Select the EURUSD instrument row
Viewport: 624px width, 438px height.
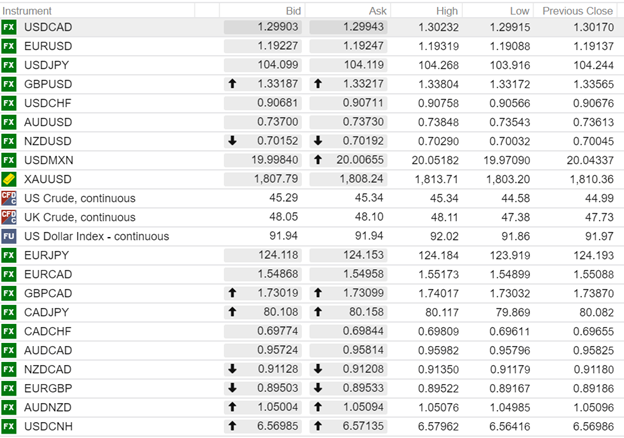coord(50,46)
